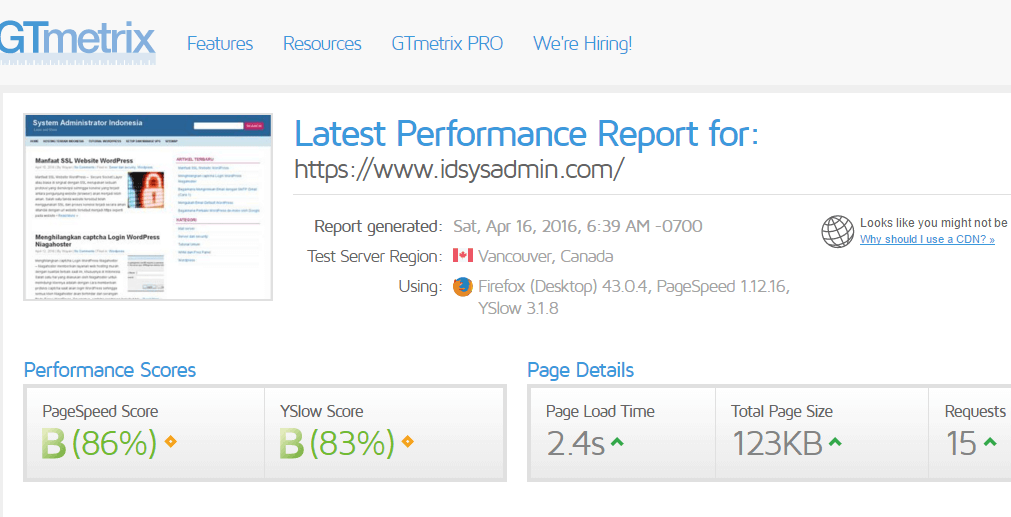Click the 'Latest Performance Report for:' heading
The width and height of the screenshot is (1011, 517).
click(x=527, y=133)
